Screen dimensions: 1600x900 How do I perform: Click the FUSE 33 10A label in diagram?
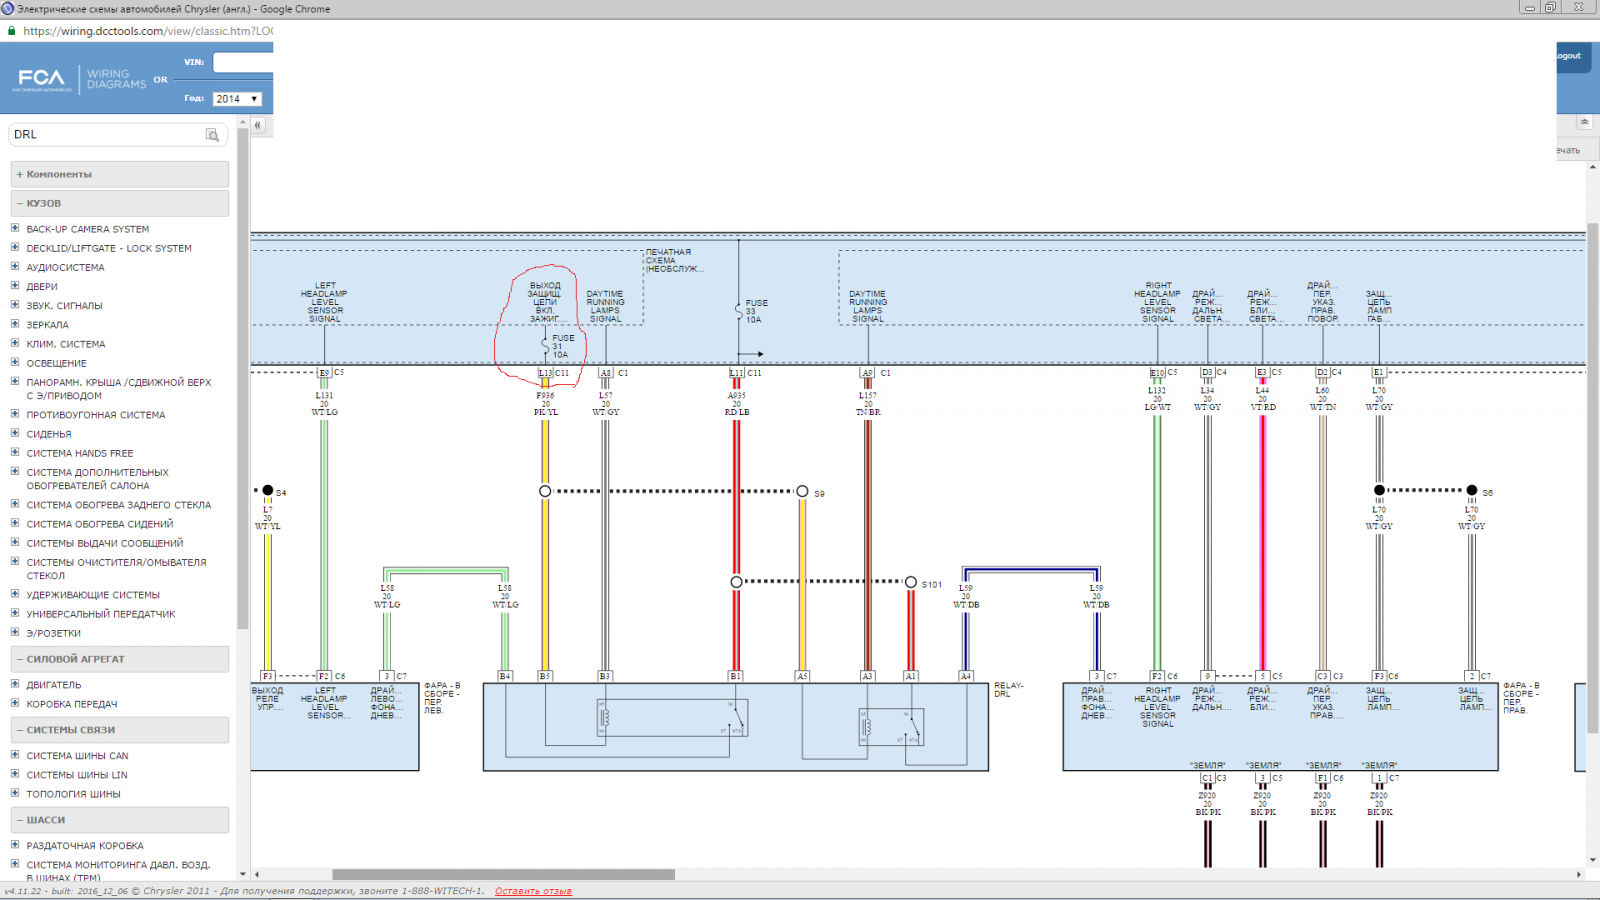tap(756, 311)
